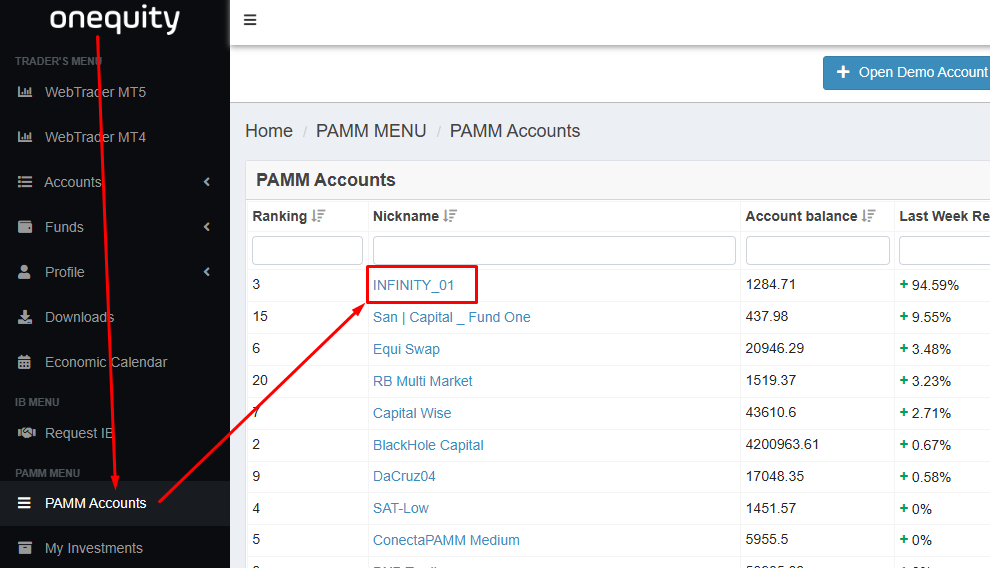Image resolution: width=990 pixels, height=568 pixels.
Task: Click the Downloads icon in sidebar
Action: click(x=25, y=317)
